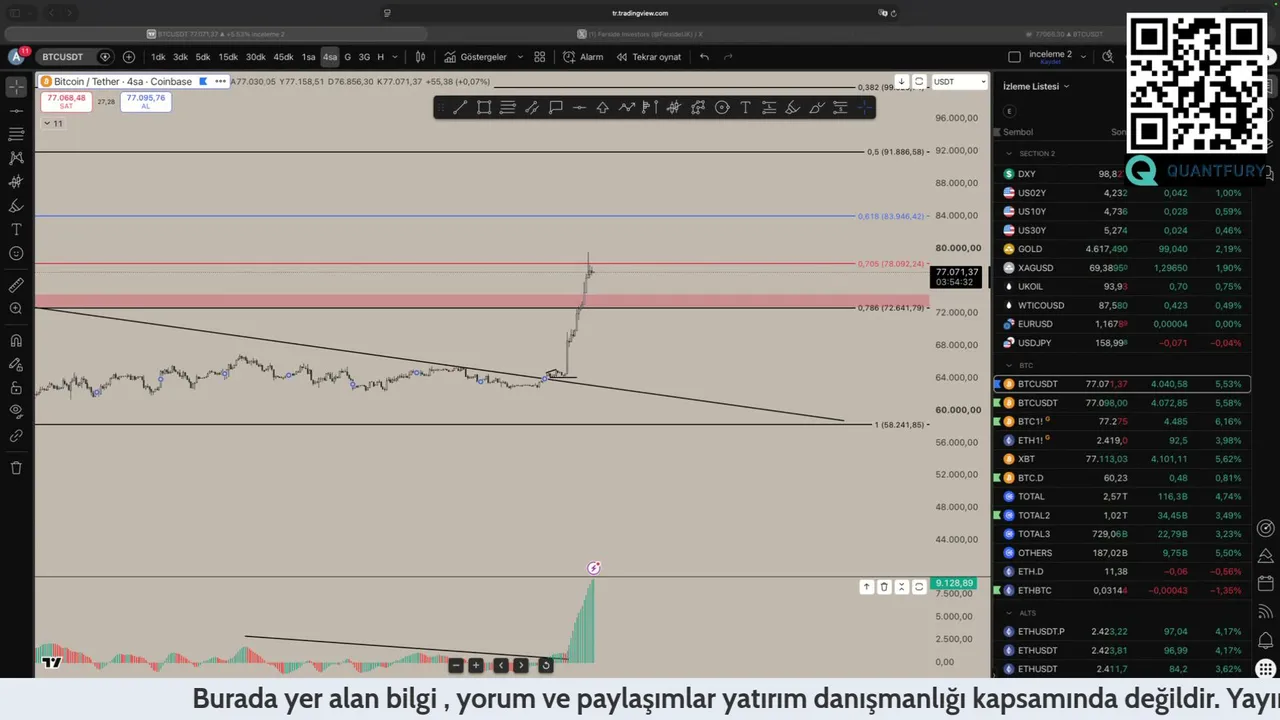Click the Sembol column header
The height and width of the screenshot is (720, 1280).
tap(1018, 132)
